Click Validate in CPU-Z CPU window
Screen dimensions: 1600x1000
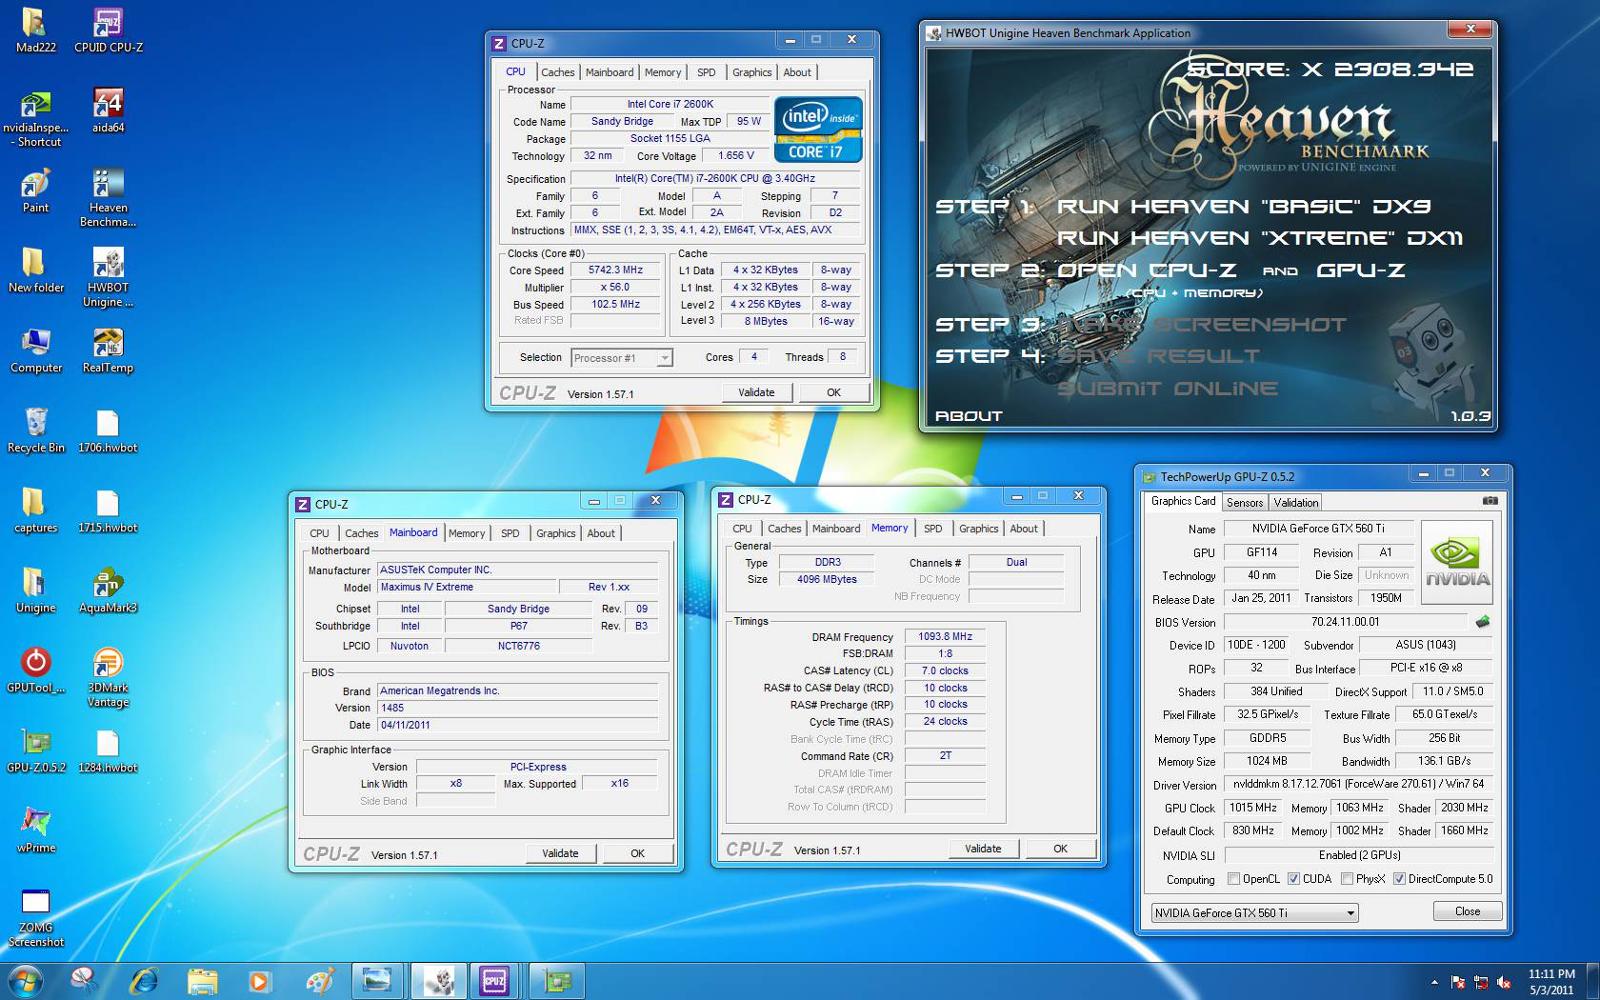[x=757, y=392]
